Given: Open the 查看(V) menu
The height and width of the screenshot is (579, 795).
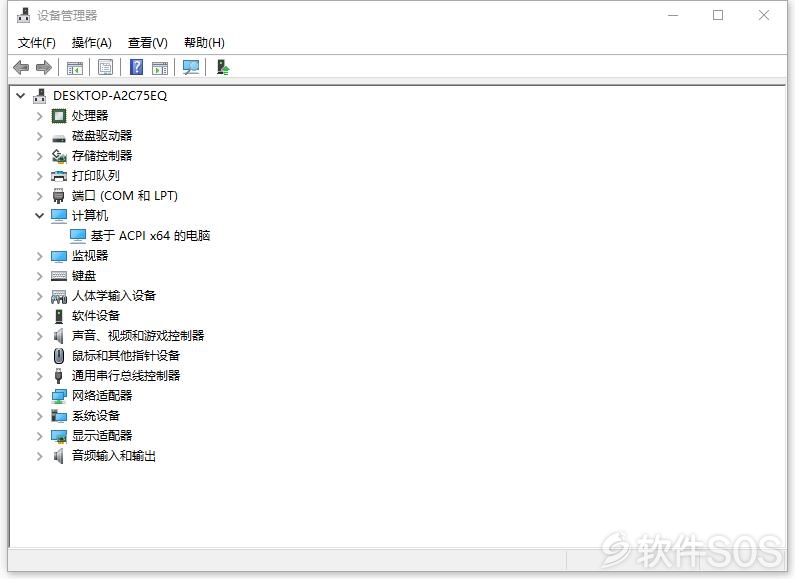Looking at the screenshot, I should pos(148,43).
